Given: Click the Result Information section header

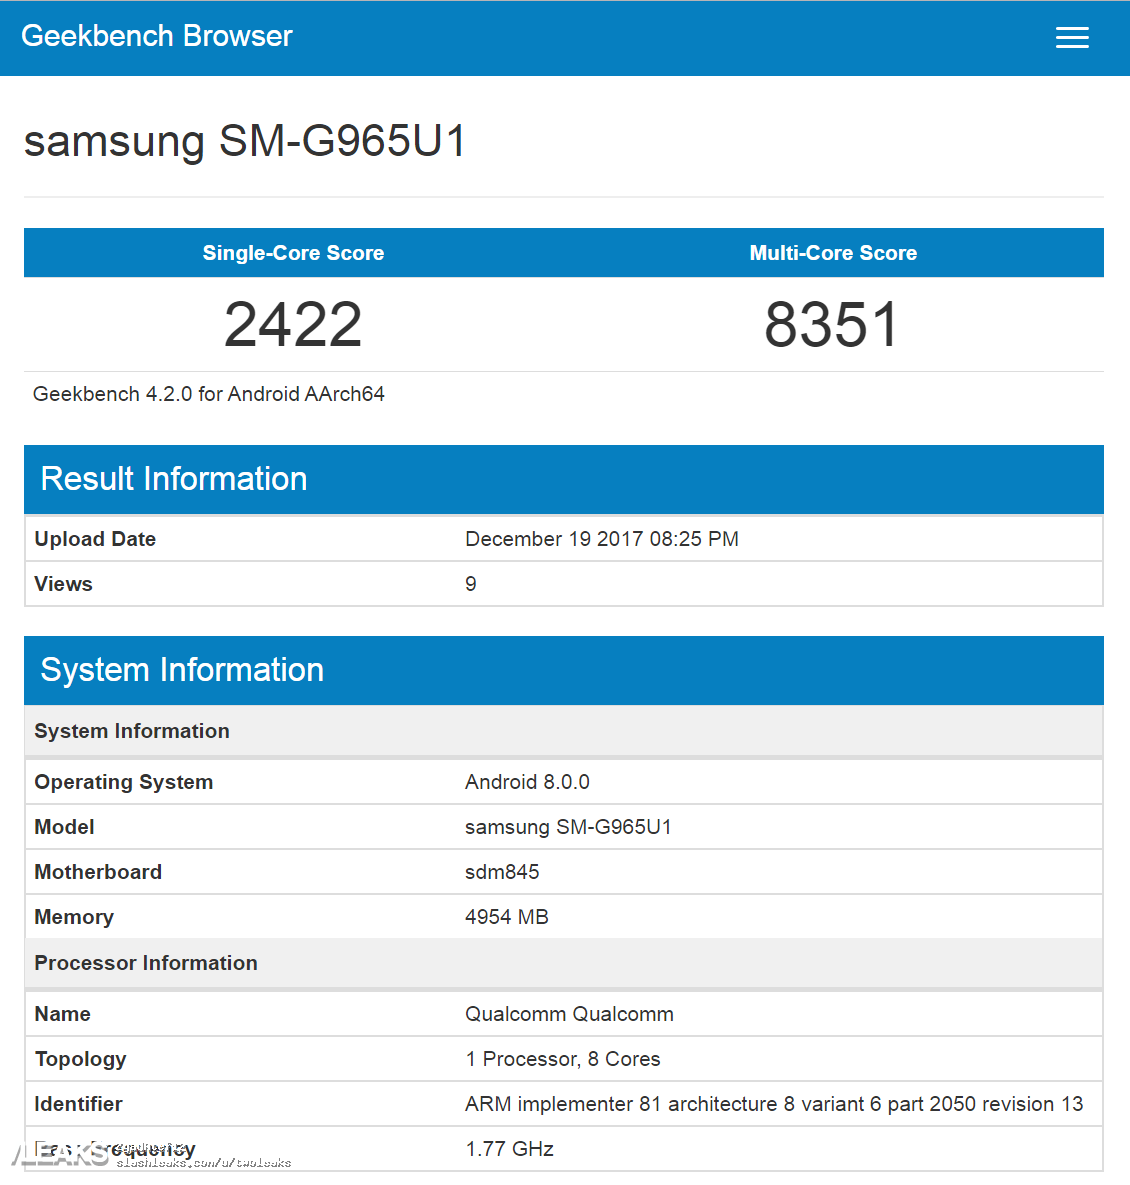Looking at the screenshot, I should pos(174,479).
